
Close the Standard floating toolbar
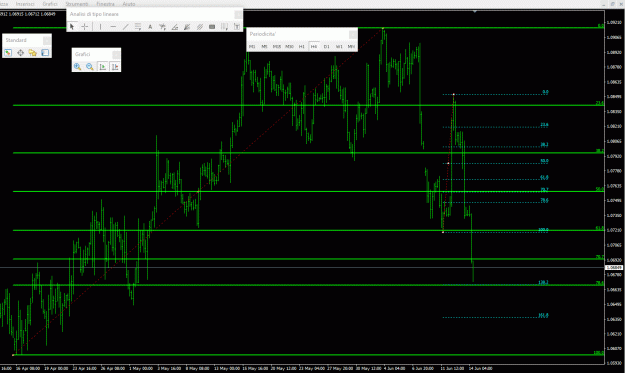click(x=47, y=40)
